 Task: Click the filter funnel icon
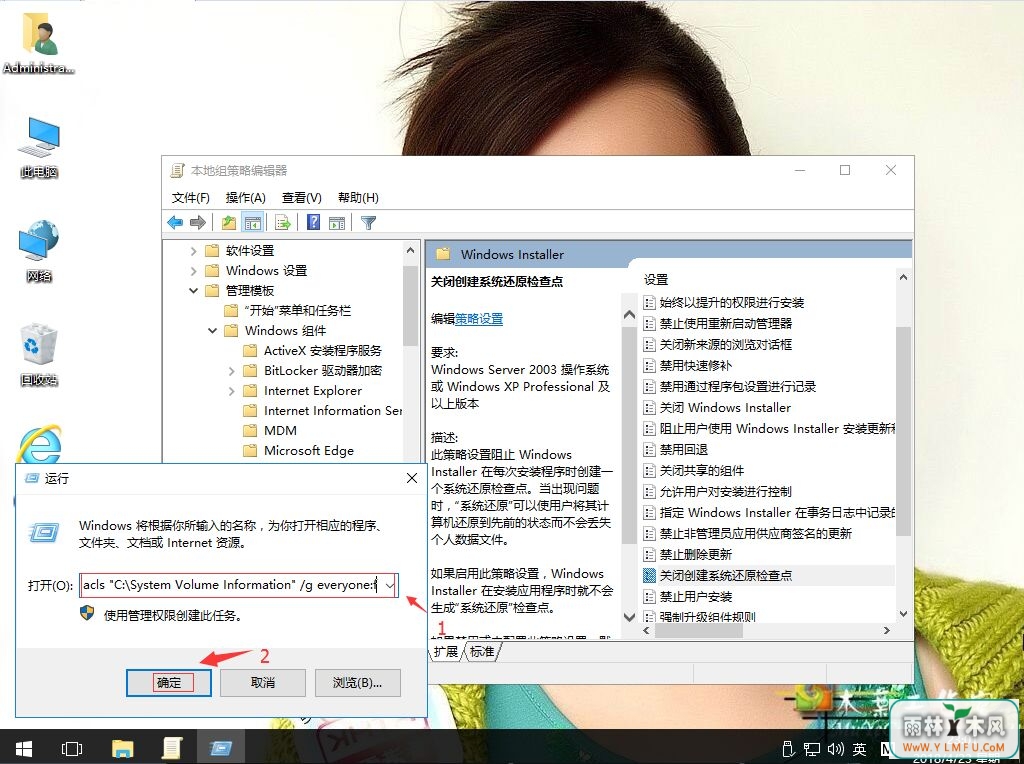tap(368, 223)
